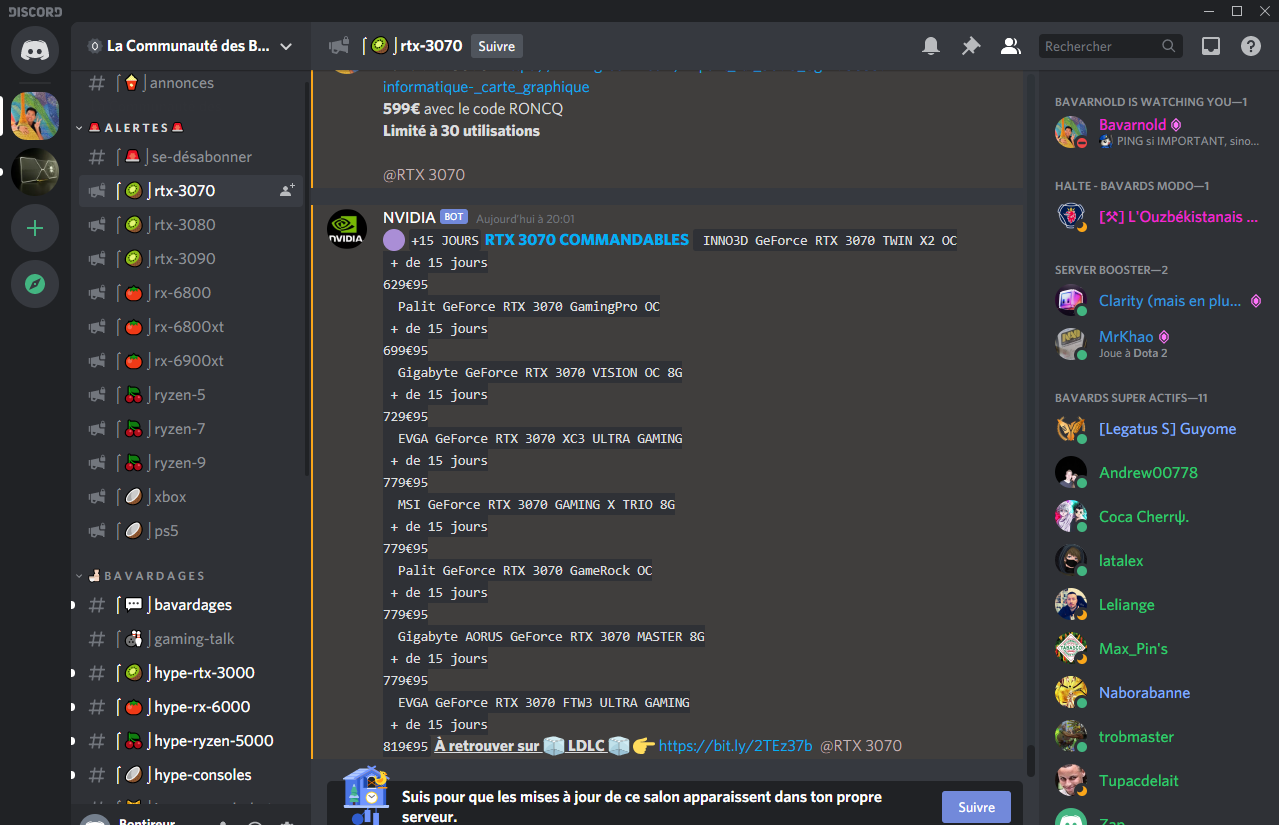Screen dimensions: 1279x825
Task: Click announcement megaphone icon in channel header
Action: pyautogui.click(x=339, y=46)
